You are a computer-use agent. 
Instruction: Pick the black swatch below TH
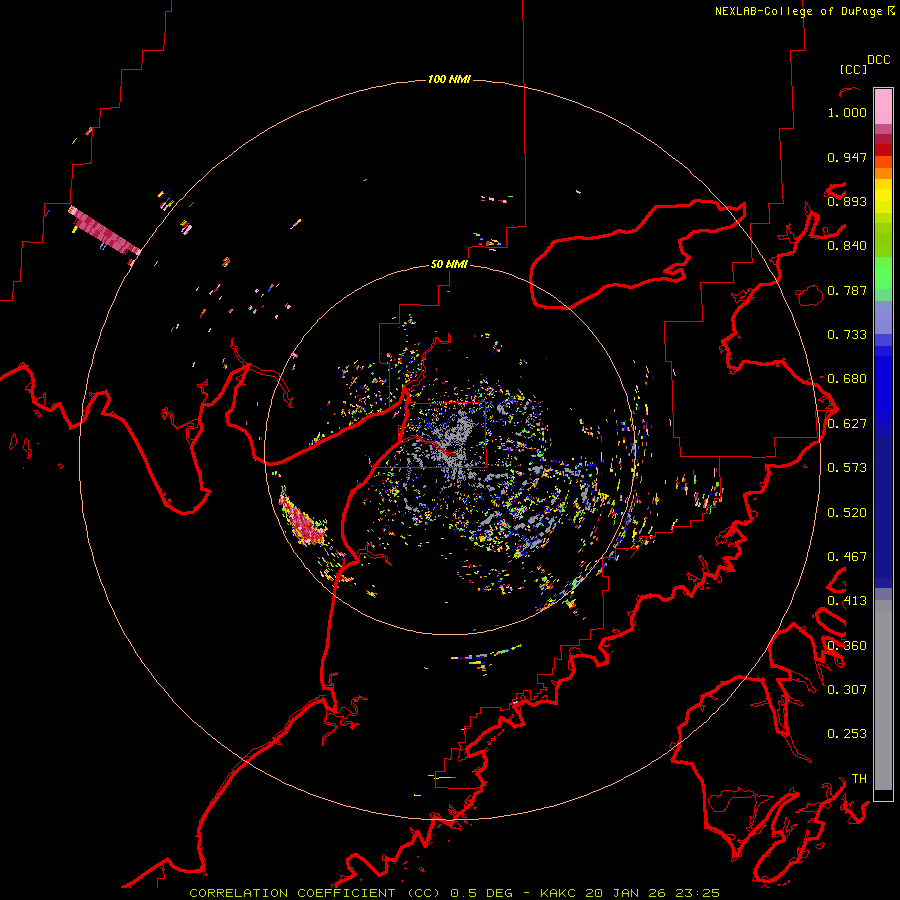click(x=883, y=794)
